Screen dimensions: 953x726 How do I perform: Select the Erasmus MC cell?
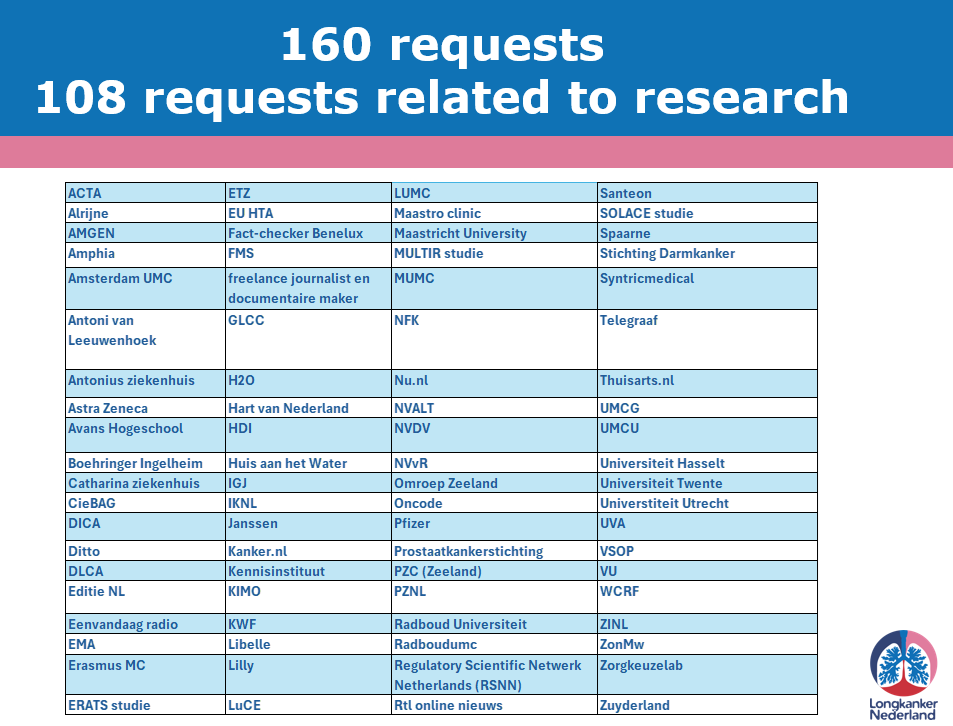[145, 674]
